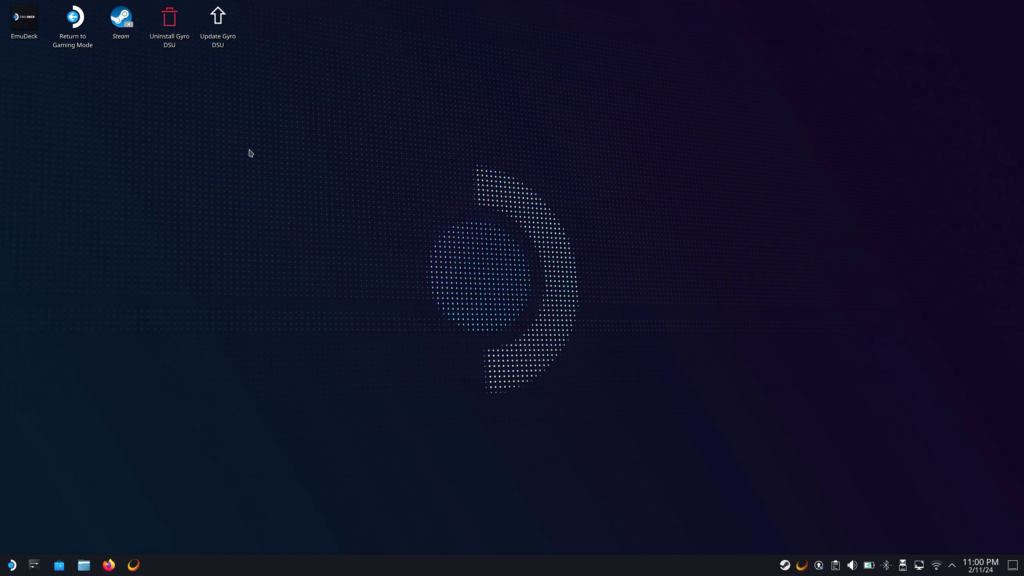Expand hidden system tray icons arrow

[x=952, y=565]
